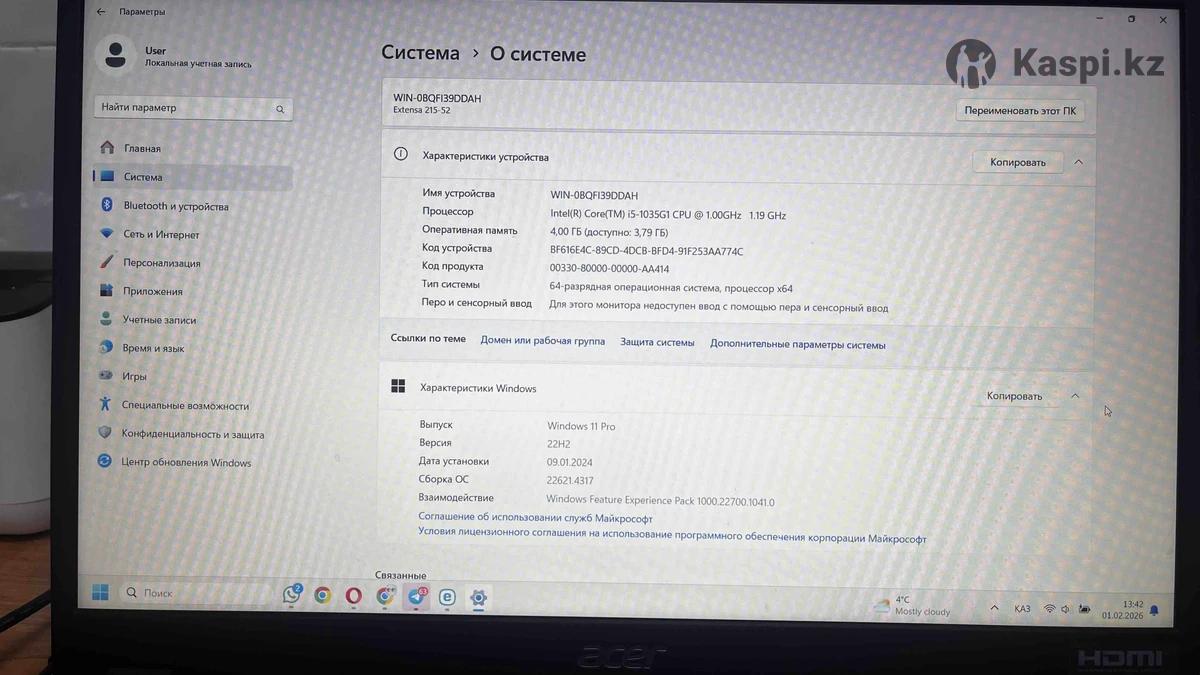
Task: Open Центр обновления Windows
Action: click(185, 463)
